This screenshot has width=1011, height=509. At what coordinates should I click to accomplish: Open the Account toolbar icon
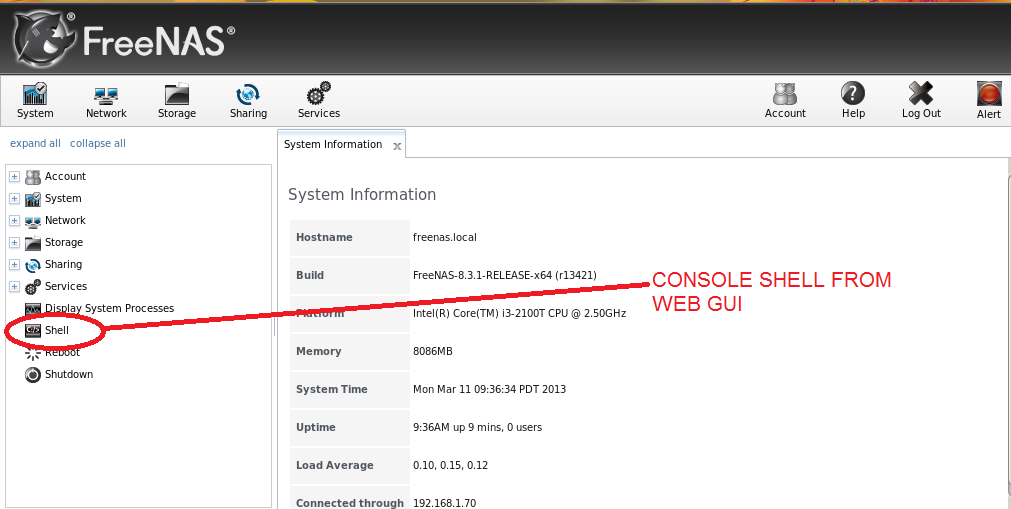coord(785,94)
